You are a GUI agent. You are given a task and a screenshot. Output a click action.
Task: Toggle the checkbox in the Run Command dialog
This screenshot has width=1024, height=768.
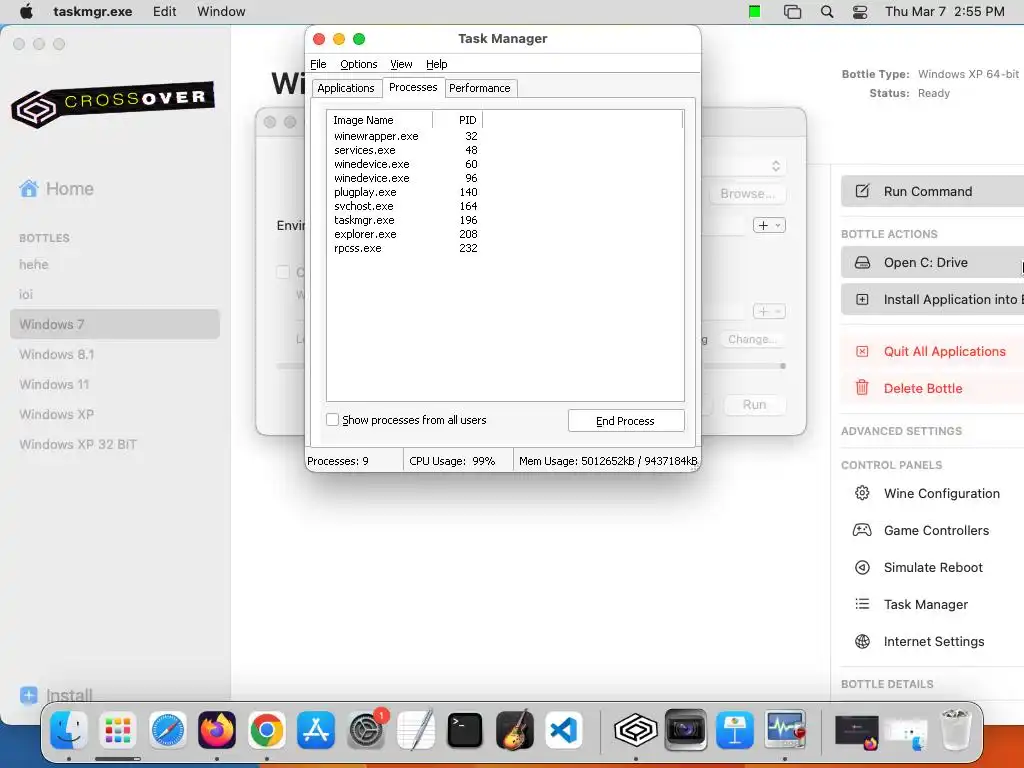[283, 272]
